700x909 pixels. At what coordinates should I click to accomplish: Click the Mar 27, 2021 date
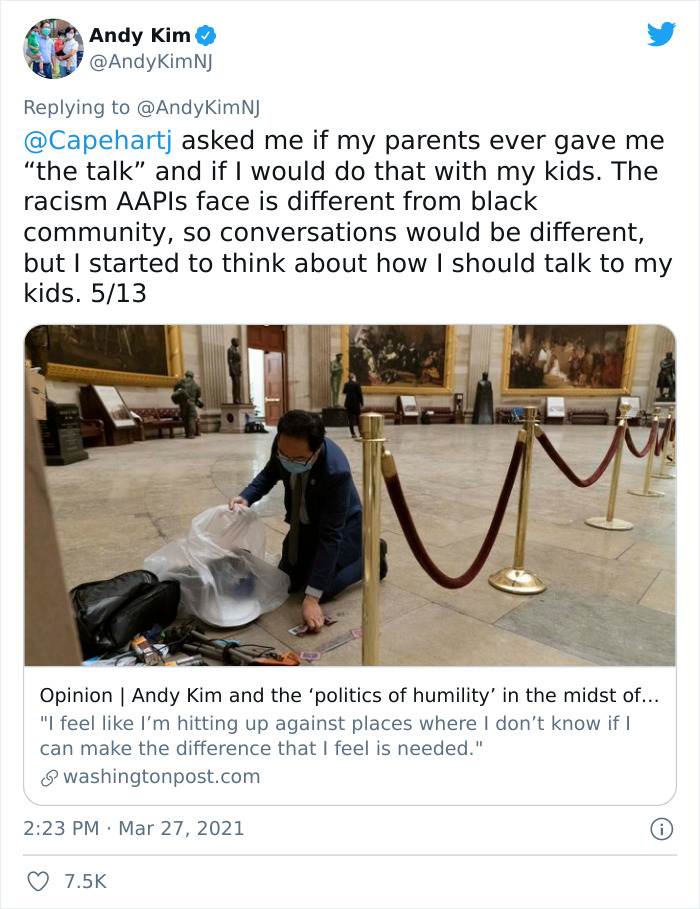click(x=182, y=828)
